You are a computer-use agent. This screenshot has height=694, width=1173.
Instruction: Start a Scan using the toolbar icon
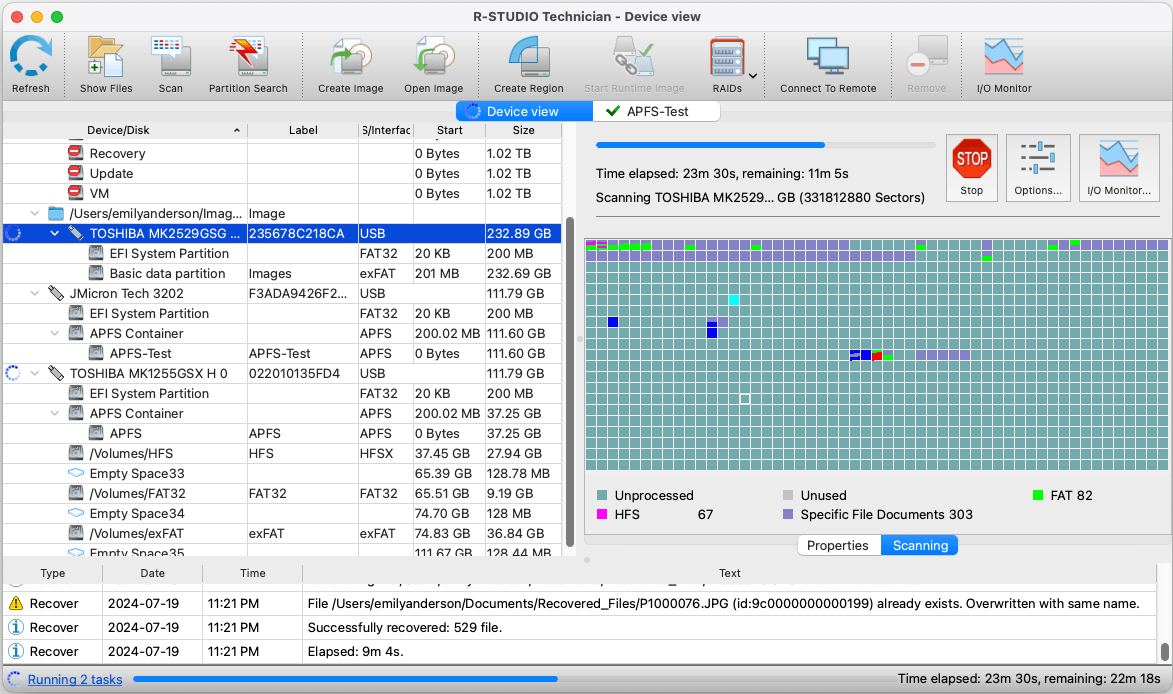pos(171,65)
